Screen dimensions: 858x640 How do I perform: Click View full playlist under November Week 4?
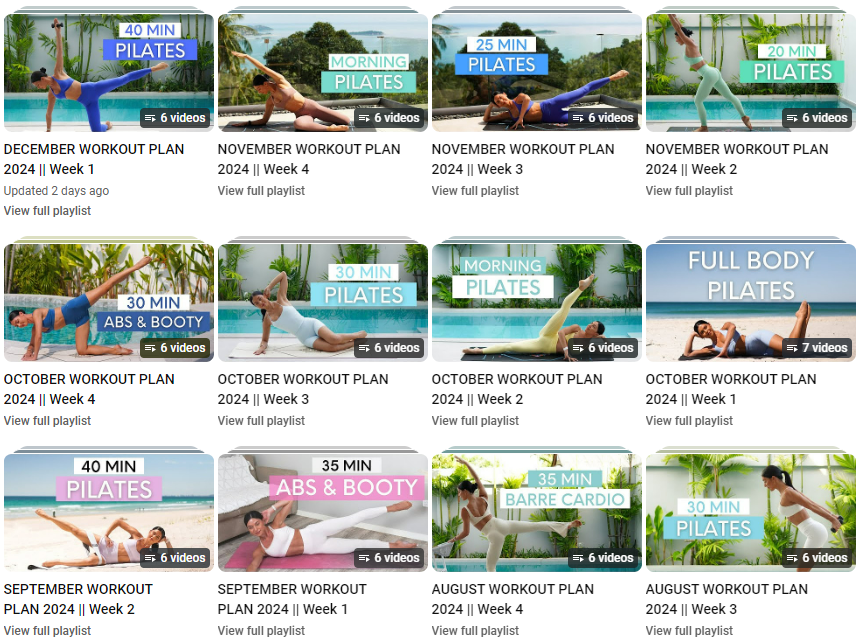pyautogui.click(x=261, y=191)
